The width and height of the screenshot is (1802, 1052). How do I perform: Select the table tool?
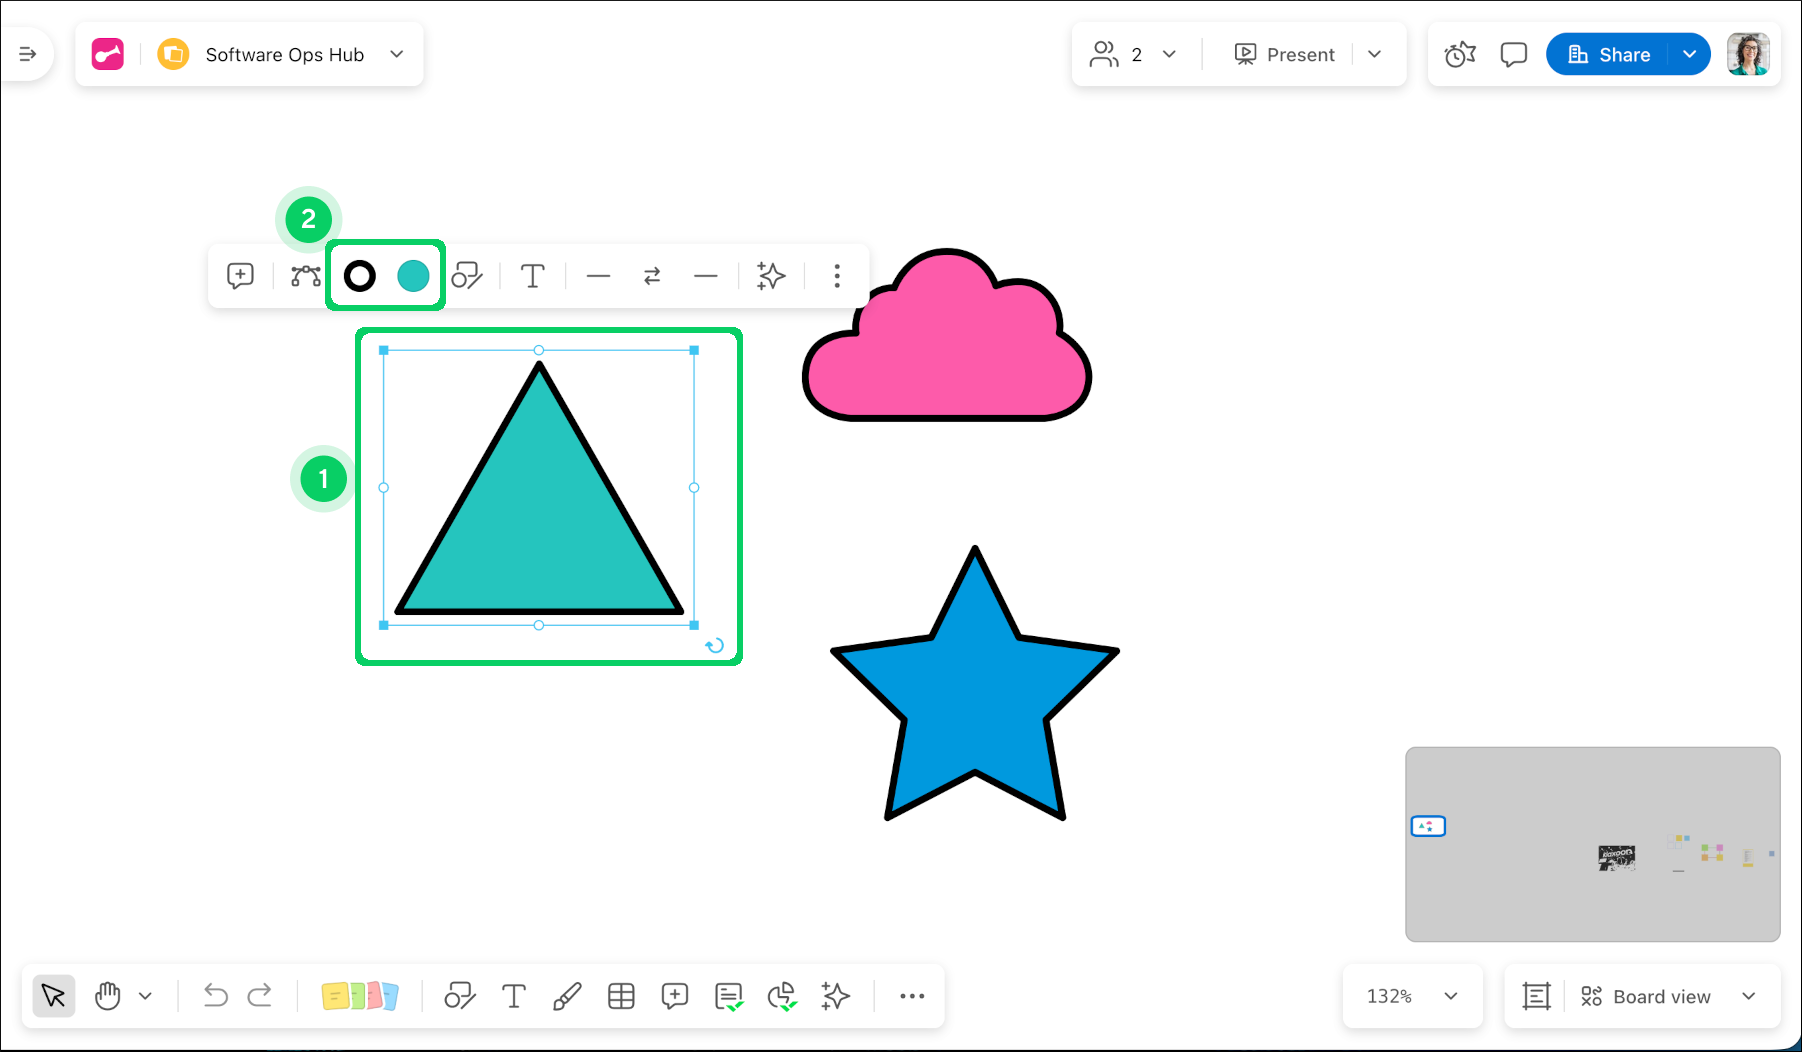pyautogui.click(x=621, y=996)
